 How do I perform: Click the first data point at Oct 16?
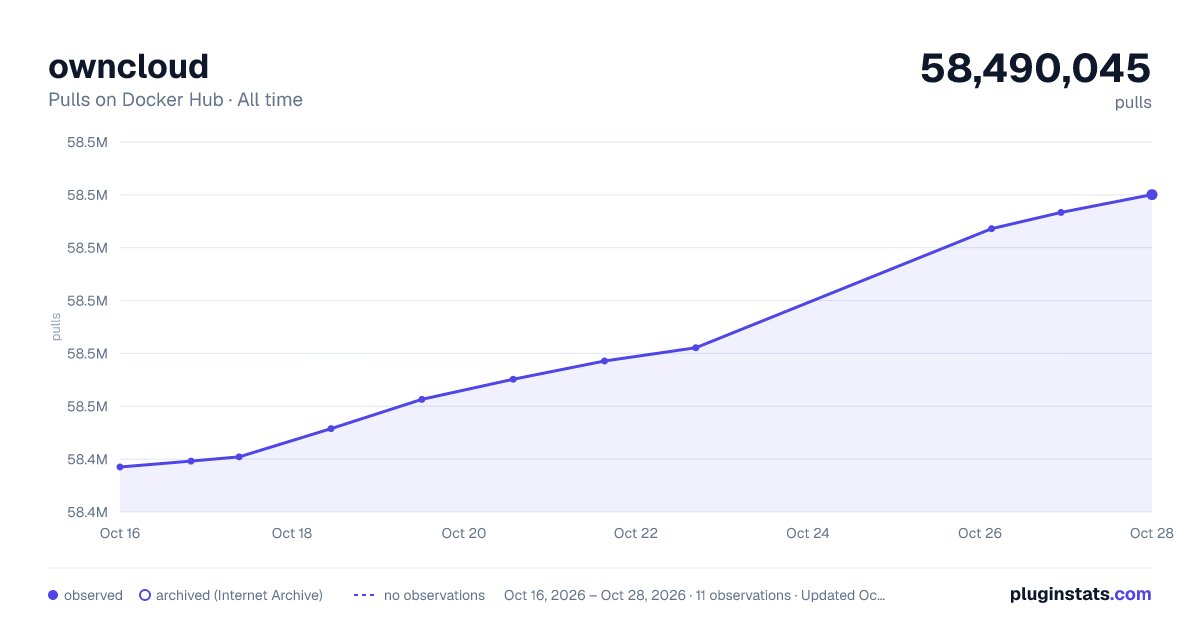click(120, 467)
